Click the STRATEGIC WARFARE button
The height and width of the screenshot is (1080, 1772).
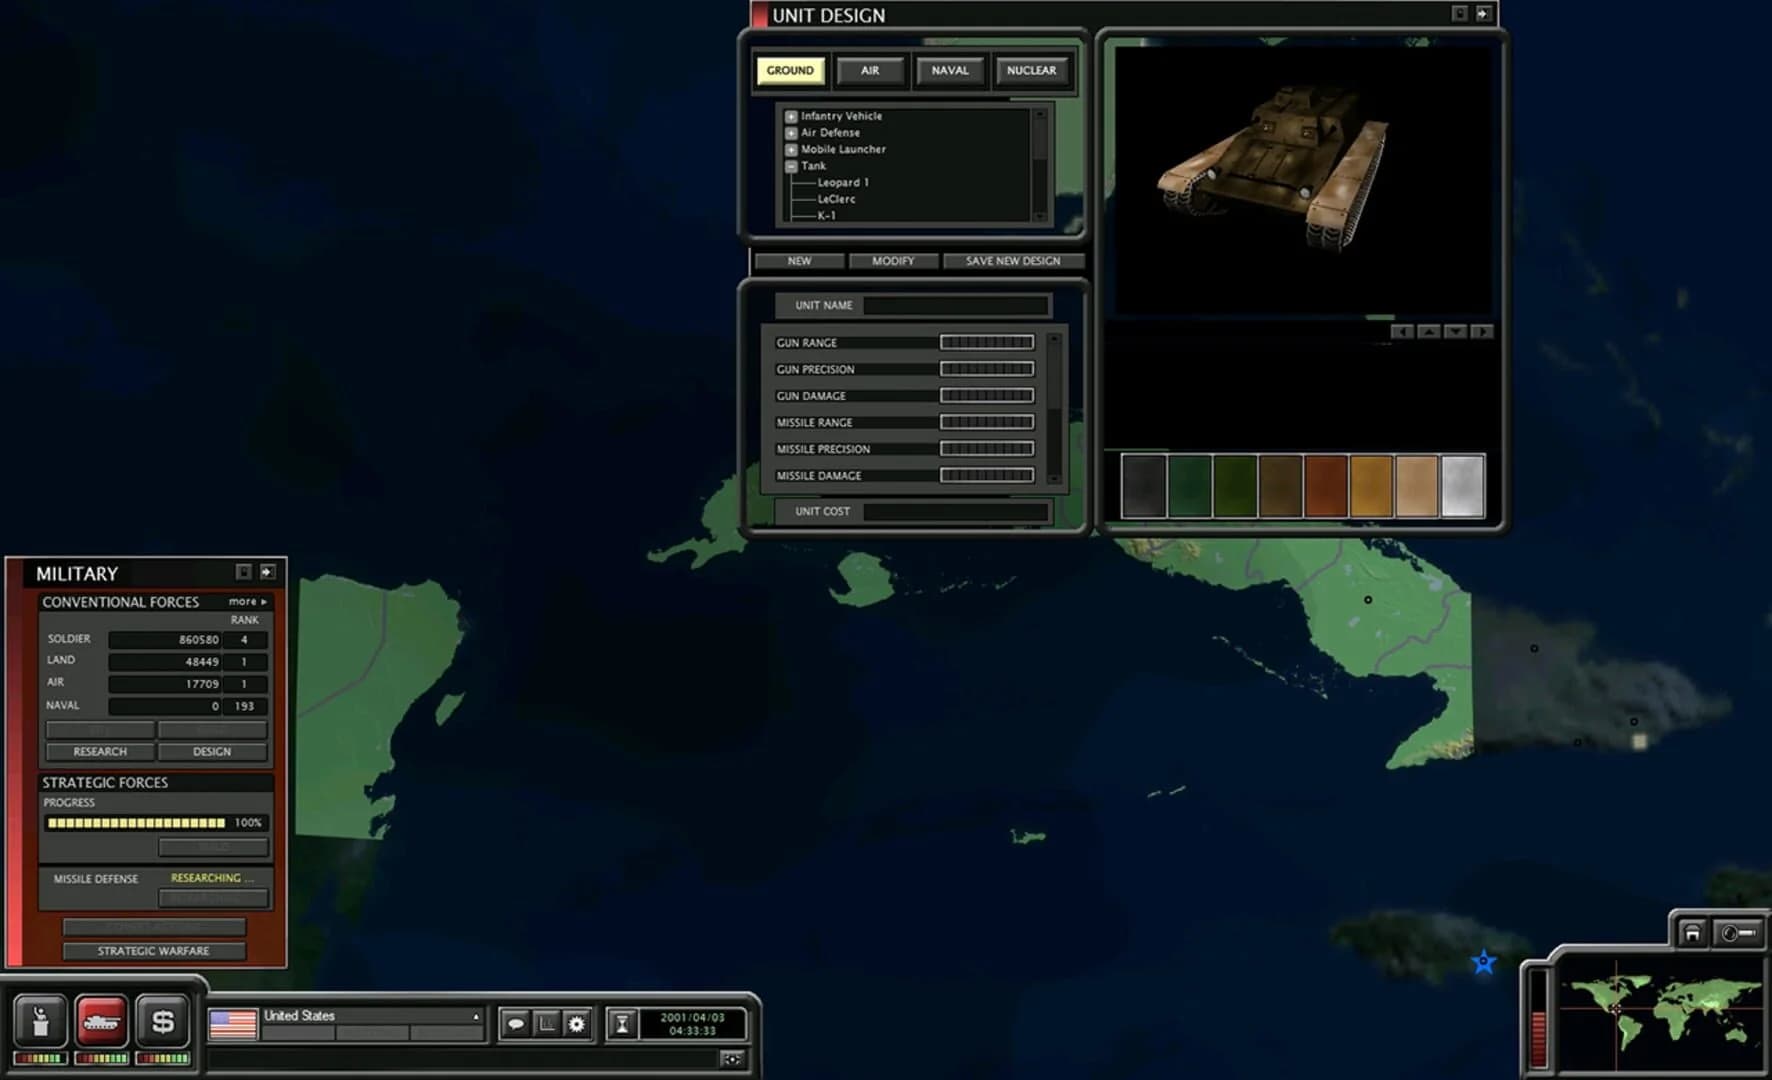153,951
